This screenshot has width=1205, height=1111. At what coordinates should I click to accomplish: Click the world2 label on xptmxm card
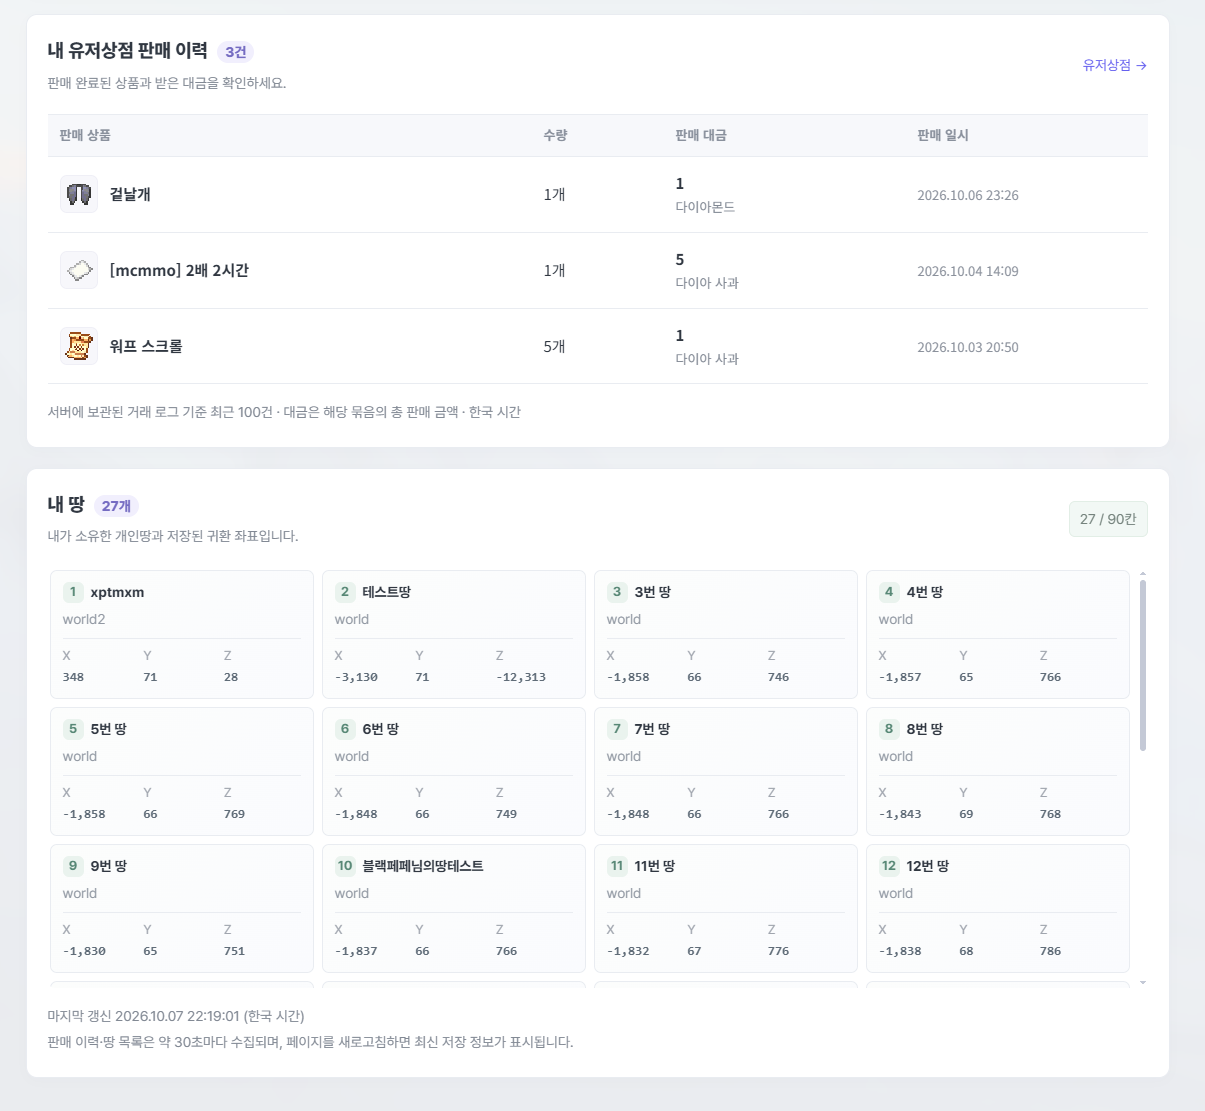(84, 619)
